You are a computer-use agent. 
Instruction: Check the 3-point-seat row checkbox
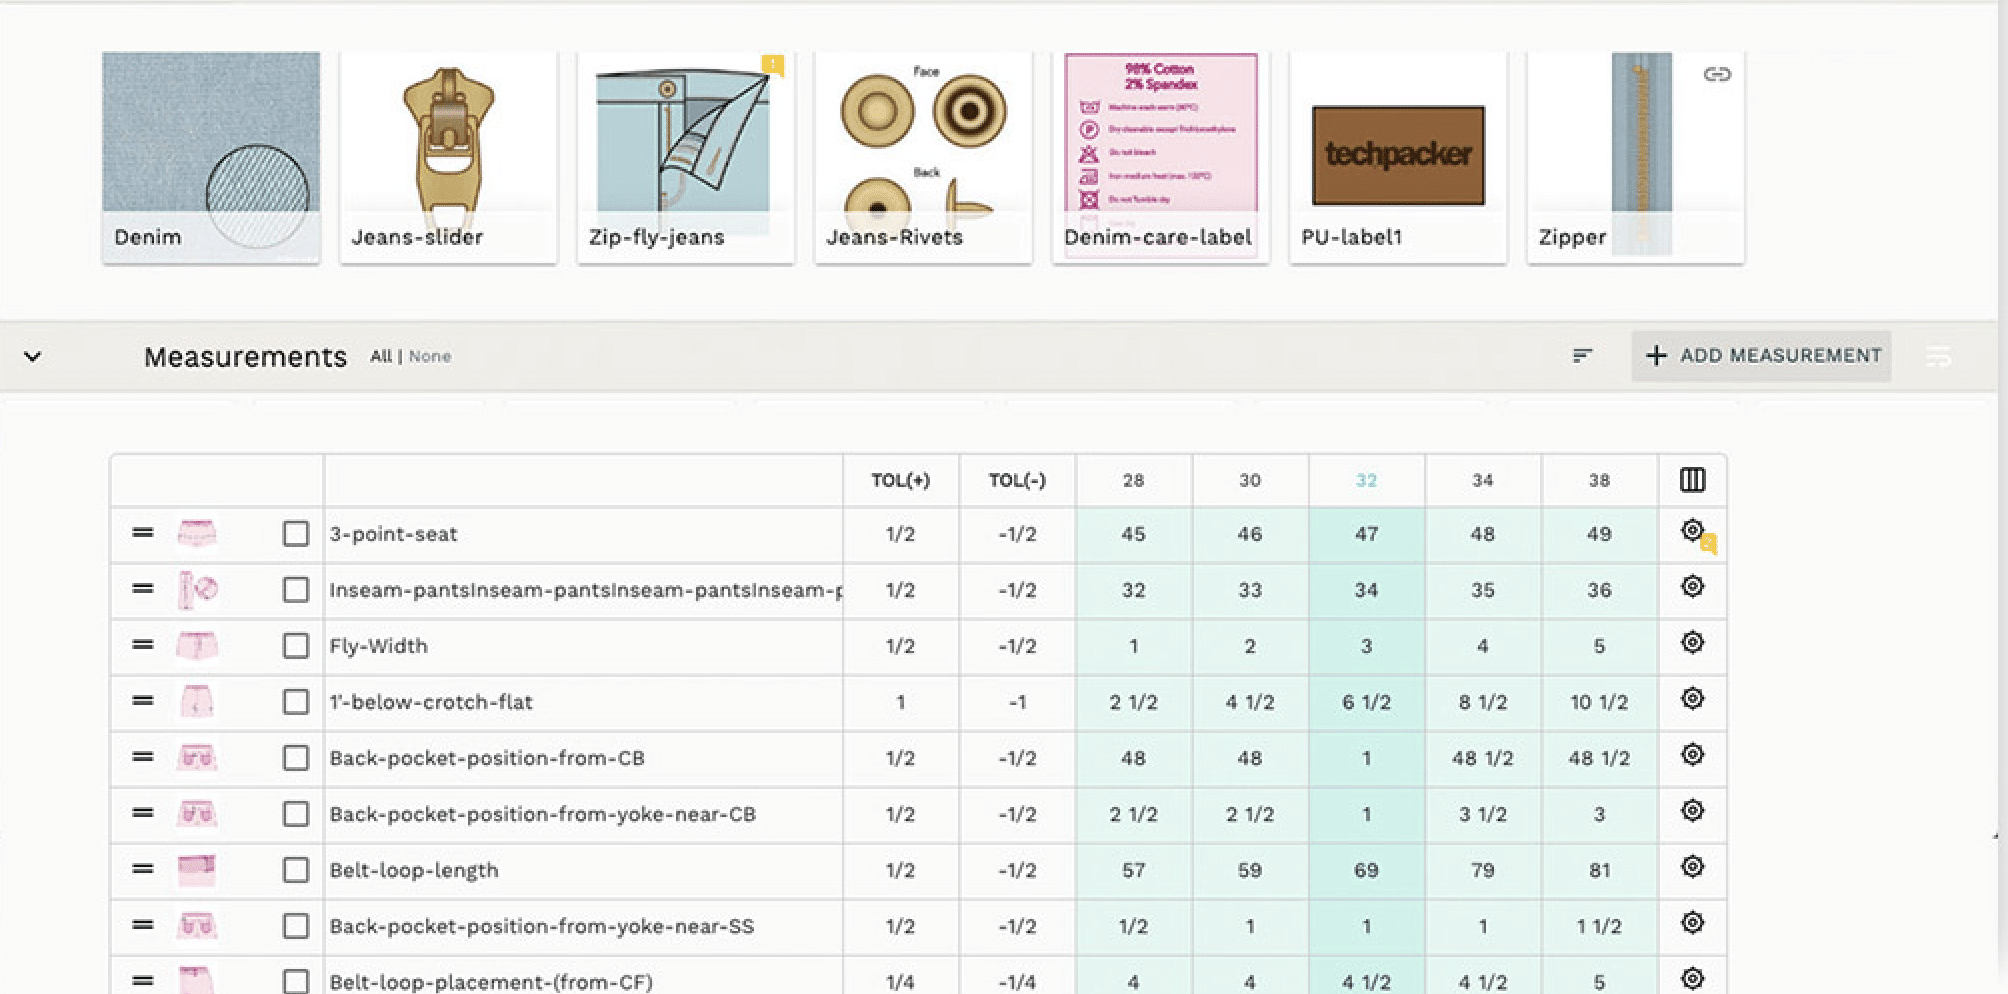pos(296,534)
